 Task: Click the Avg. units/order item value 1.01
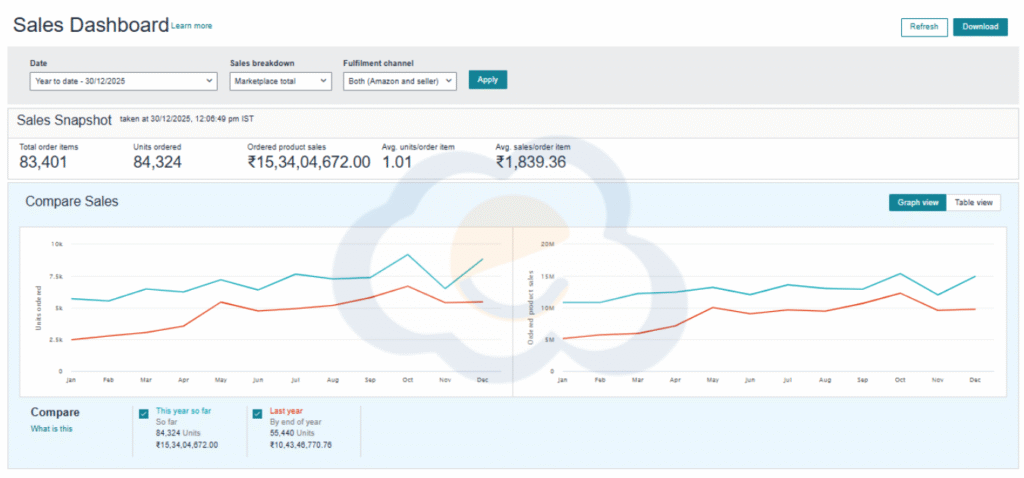coord(398,162)
